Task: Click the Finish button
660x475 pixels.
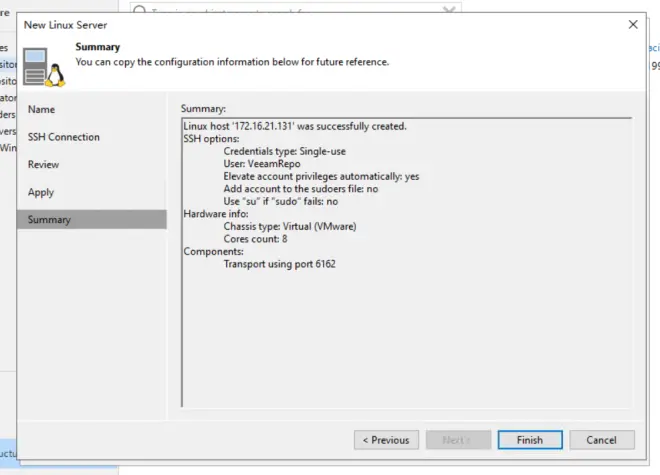Action: (530, 440)
